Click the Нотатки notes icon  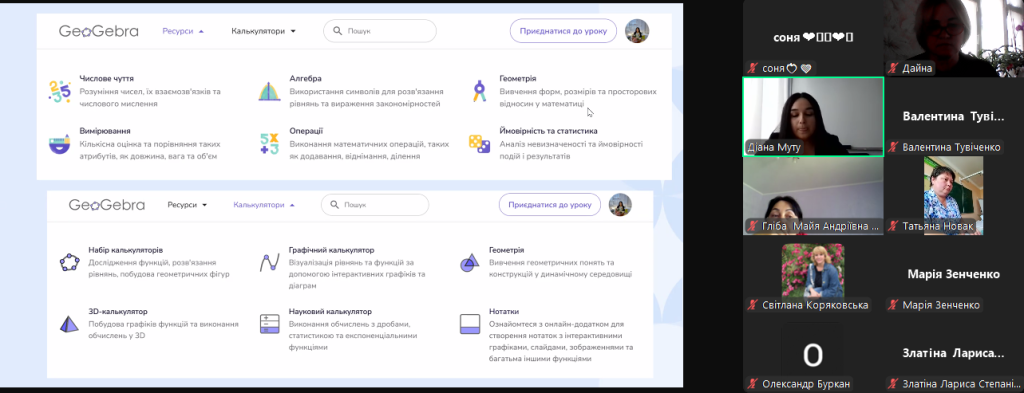point(469,324)
